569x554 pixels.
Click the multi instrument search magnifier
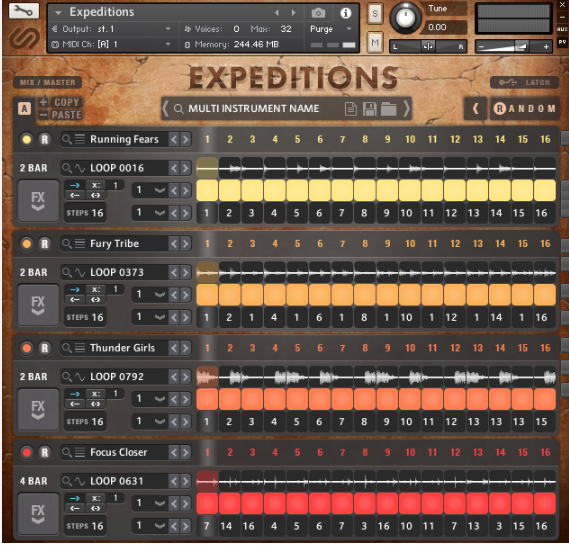coord(178,108)
